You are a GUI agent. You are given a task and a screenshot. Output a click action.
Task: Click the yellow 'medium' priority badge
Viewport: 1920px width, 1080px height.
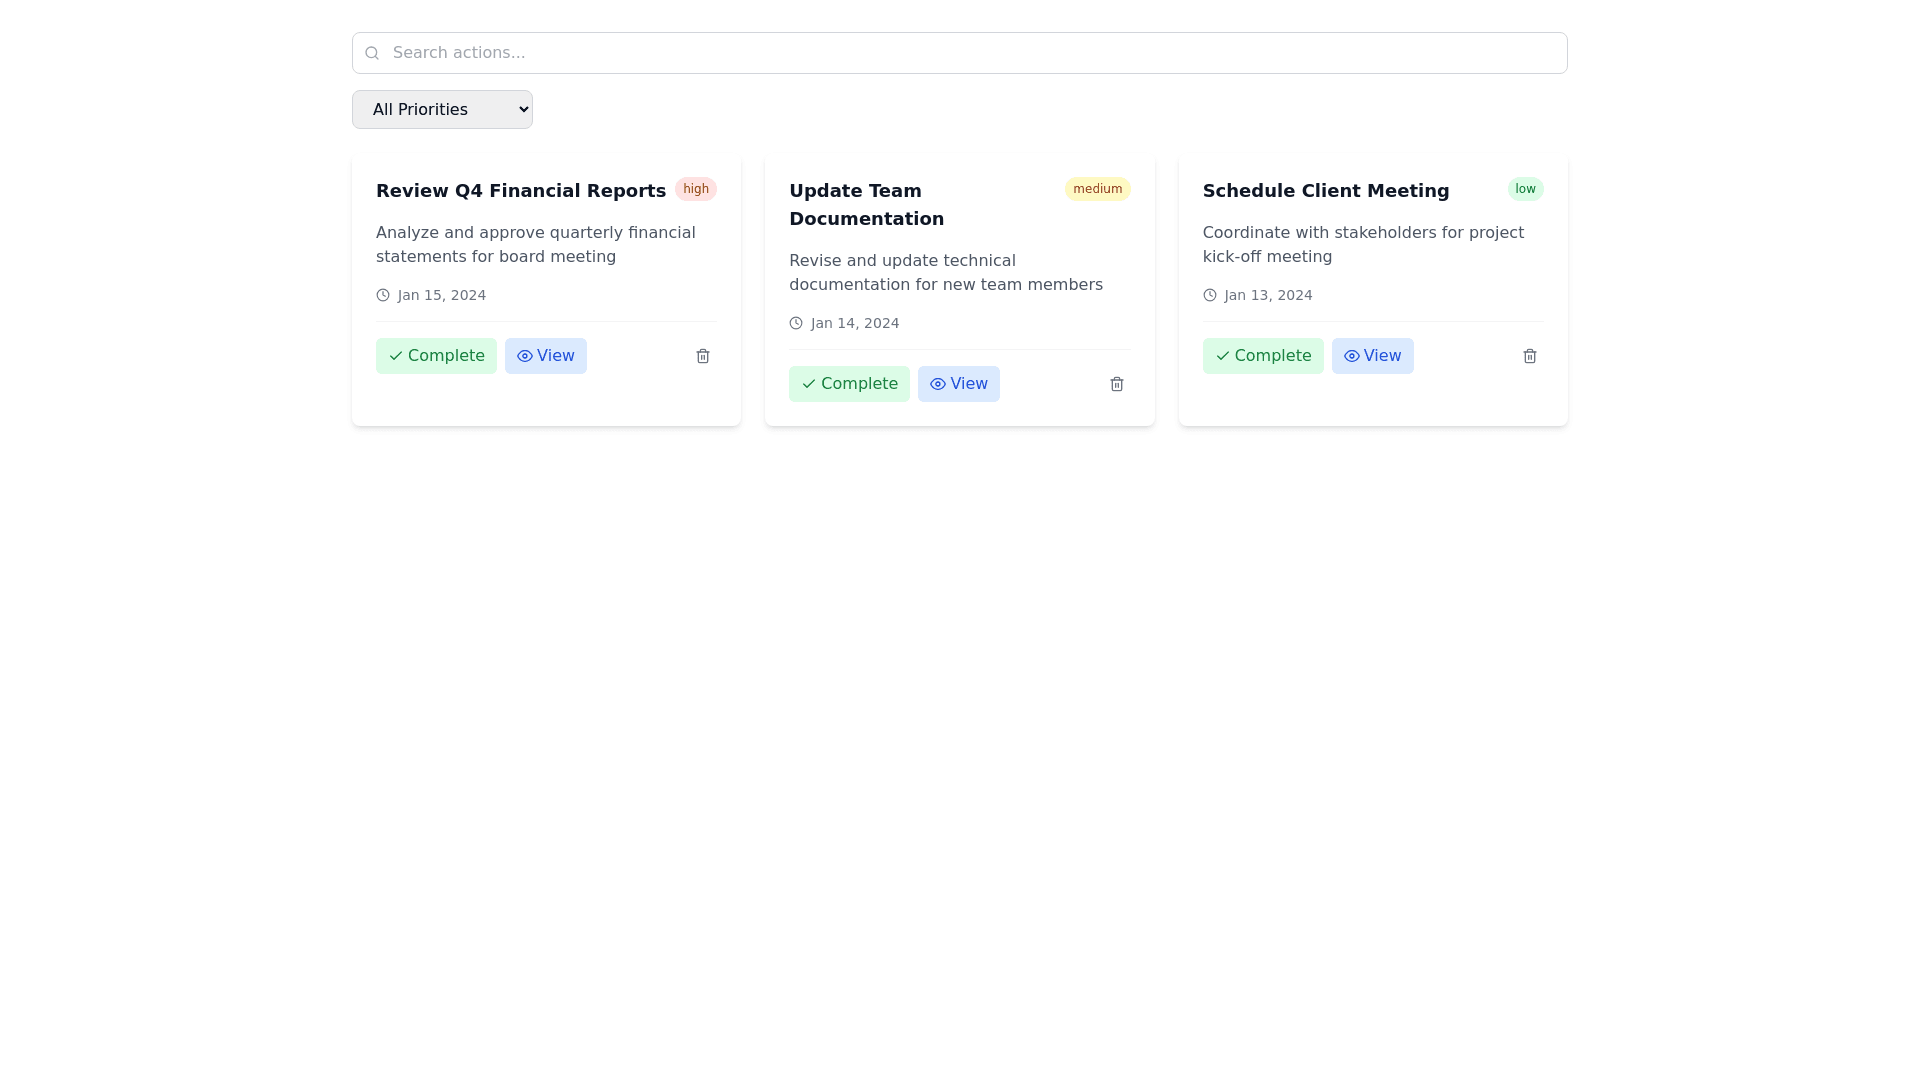pos(1097,189)
